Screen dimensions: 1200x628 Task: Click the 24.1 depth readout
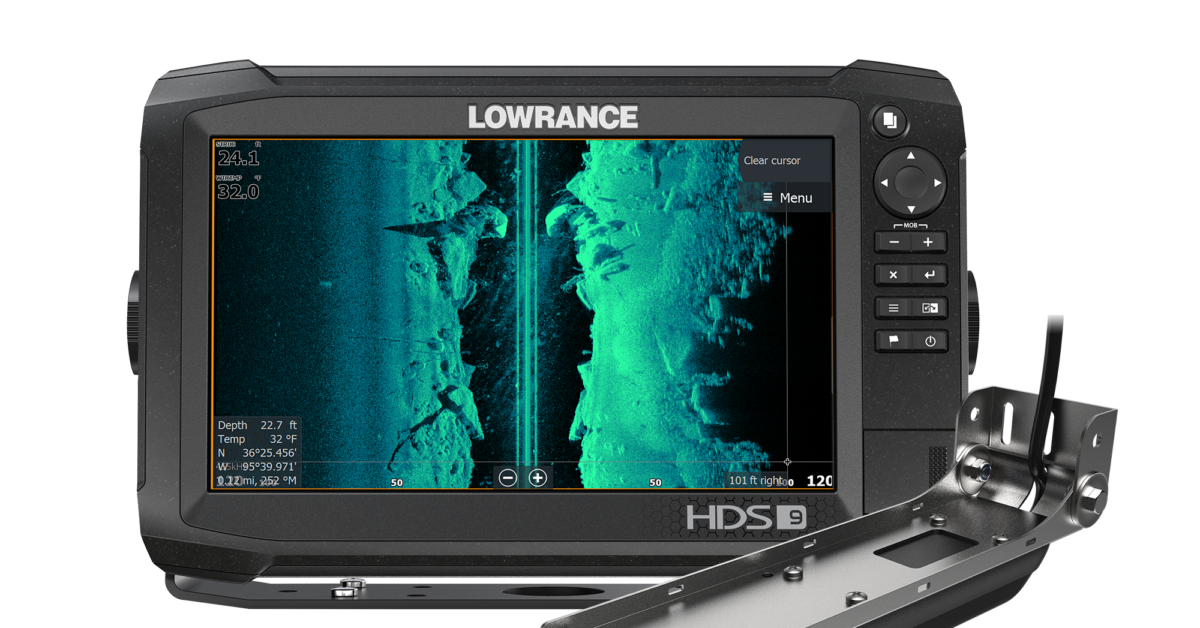pos(239,158)
